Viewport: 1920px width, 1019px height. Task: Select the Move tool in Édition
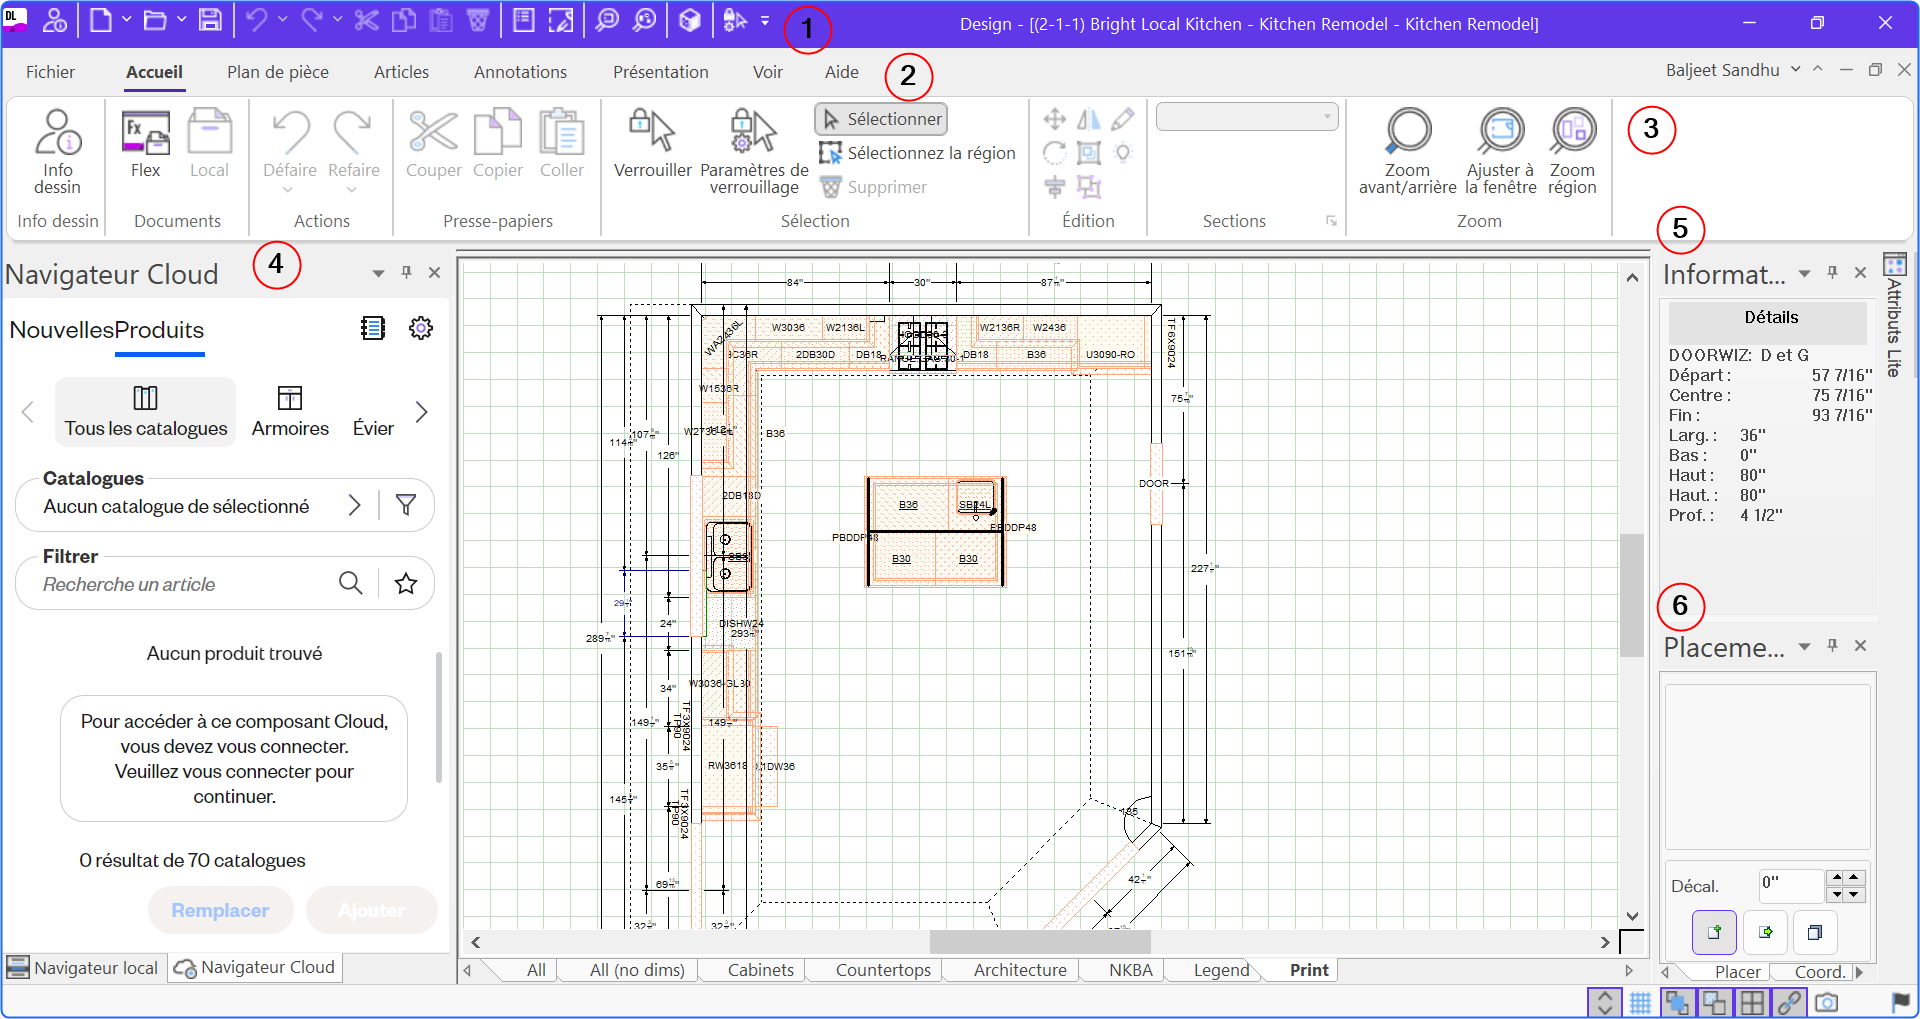pyautogui.click(x=1054, y=120)
